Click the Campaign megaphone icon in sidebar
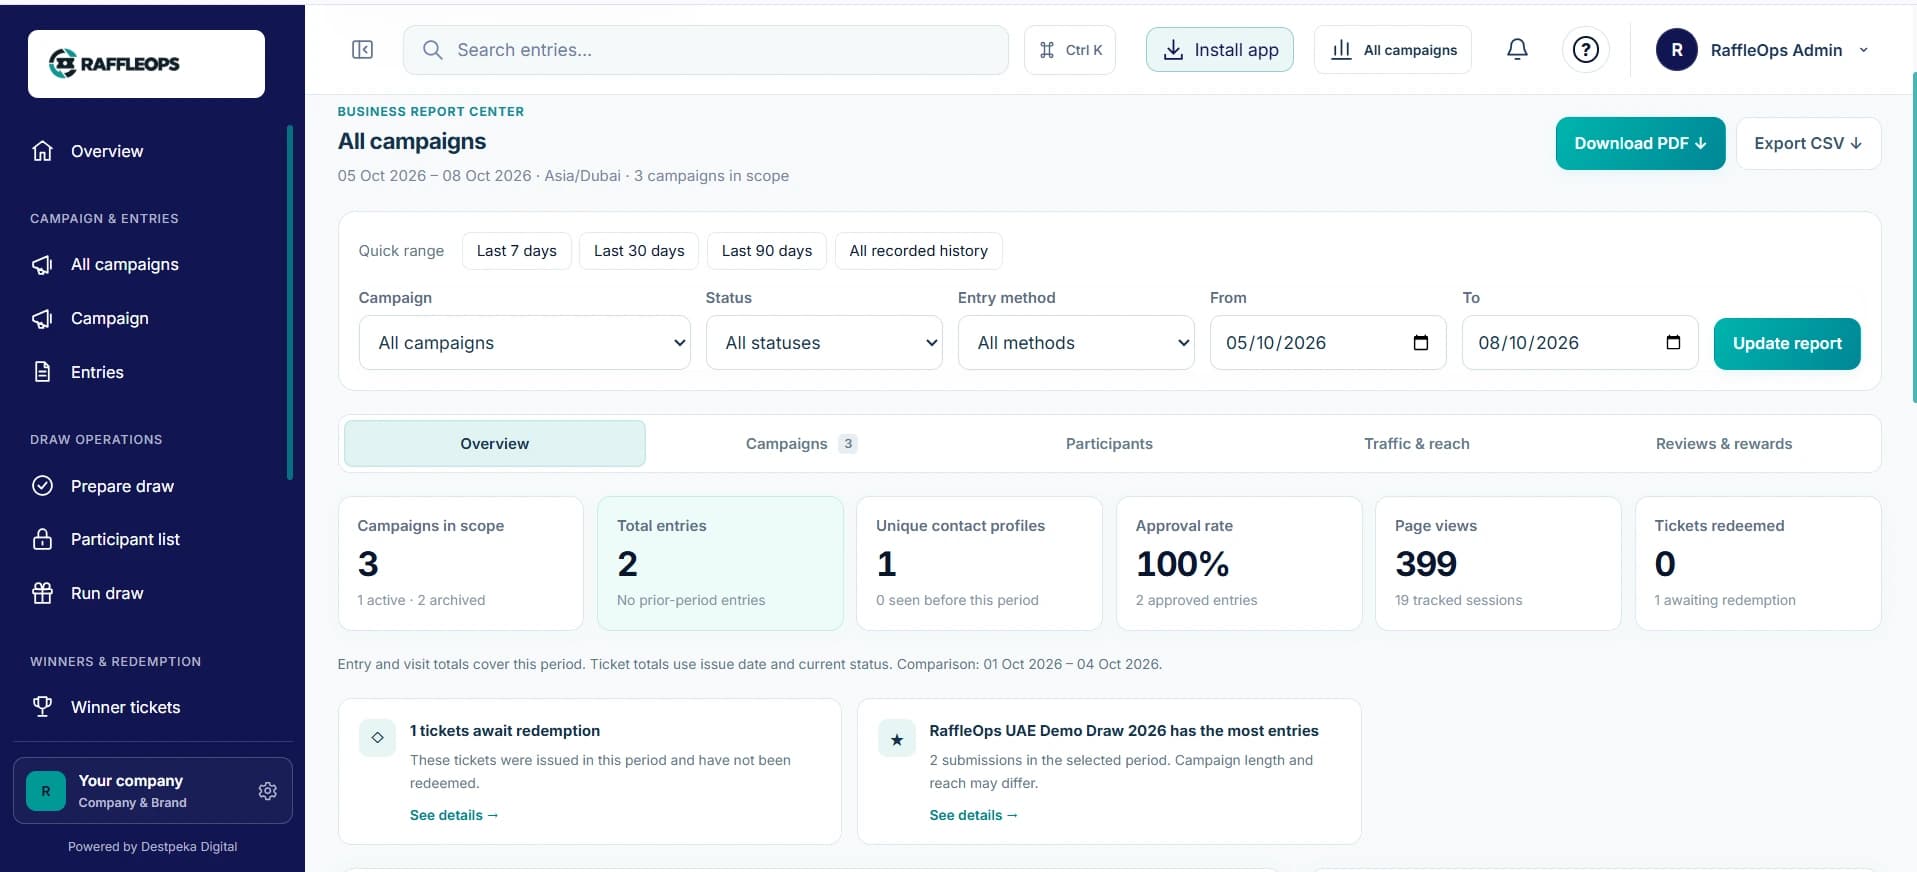The image size is (1917, 872). pos(42,319)
